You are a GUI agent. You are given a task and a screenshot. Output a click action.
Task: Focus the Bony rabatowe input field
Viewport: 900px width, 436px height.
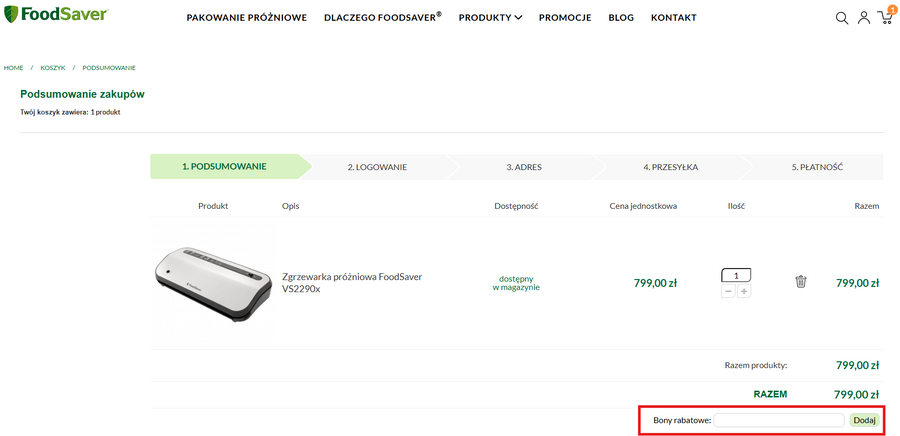pyautogui.click(x=779, y=420)
